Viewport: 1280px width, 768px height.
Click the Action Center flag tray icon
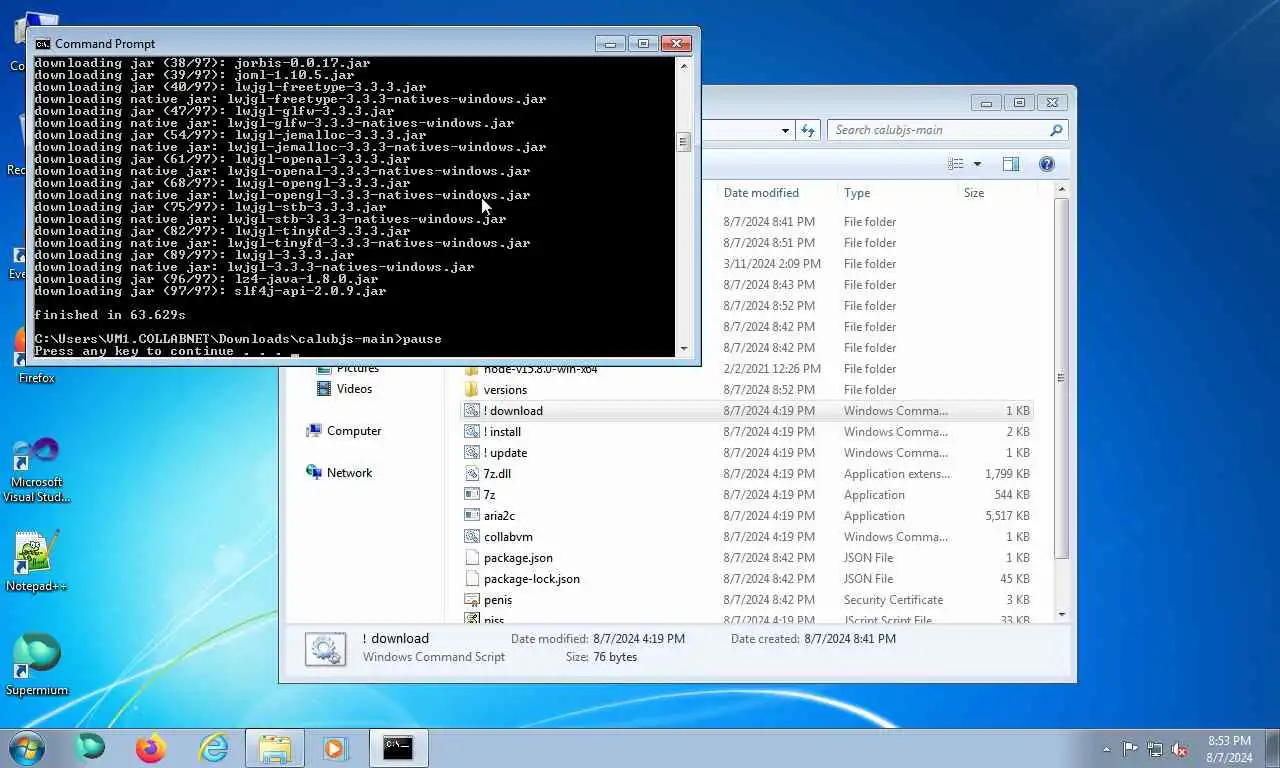[x=1131, y=748]
